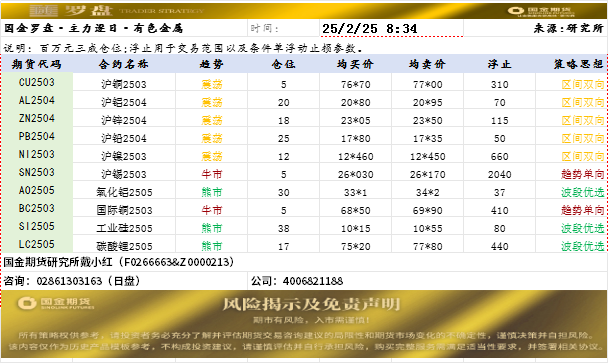Viewport: 608px width, 363px height.
Task: Click 波段优选 strategy in SI2505 row
Action: click(x=583, y=228)
